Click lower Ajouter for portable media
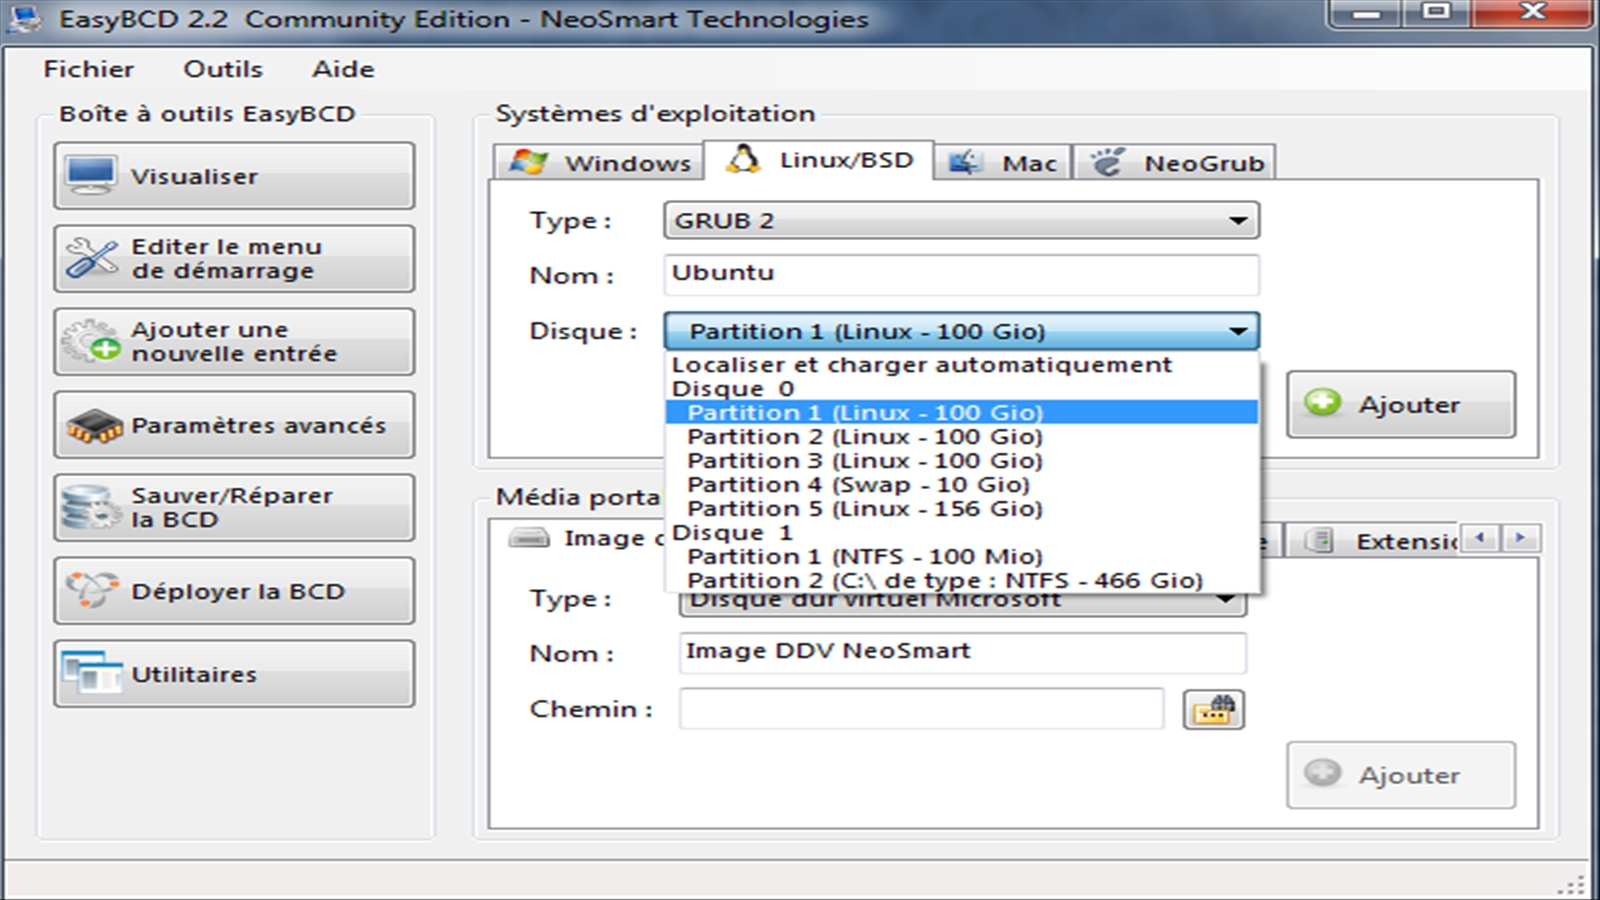Screen dimensions: 1600x900 coord(1401,774)
